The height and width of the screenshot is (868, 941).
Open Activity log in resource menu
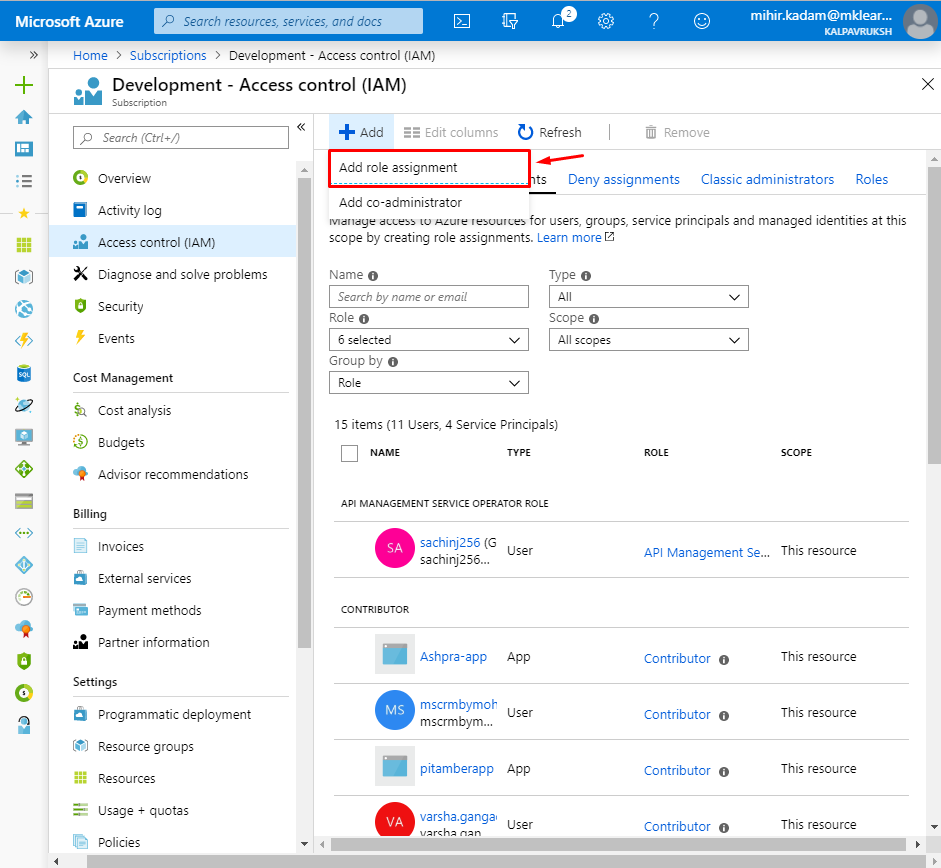coord(172,210)
